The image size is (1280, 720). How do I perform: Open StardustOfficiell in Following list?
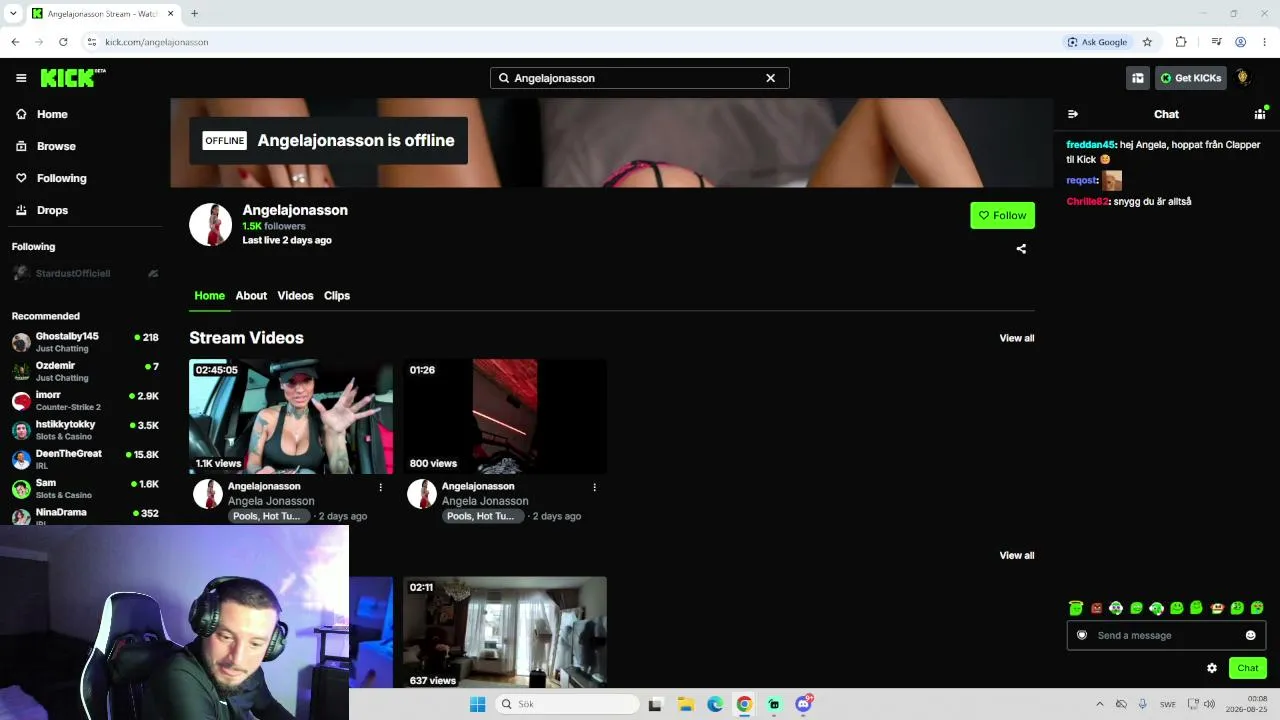coord(85,273)
